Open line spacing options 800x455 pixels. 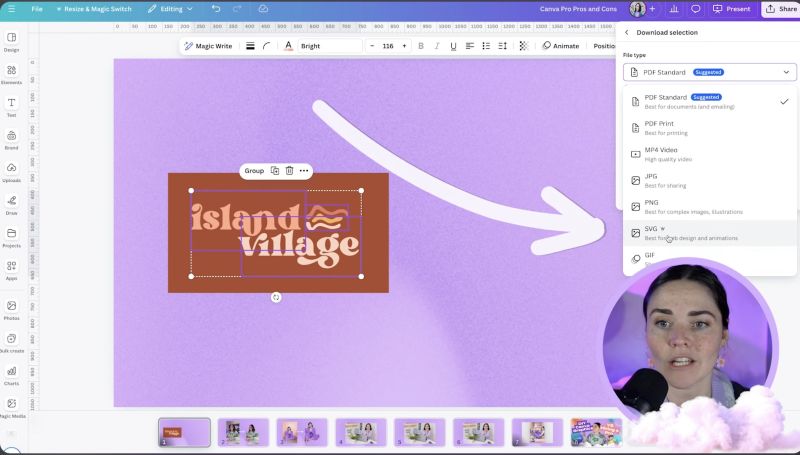click(x=503, y=46)
